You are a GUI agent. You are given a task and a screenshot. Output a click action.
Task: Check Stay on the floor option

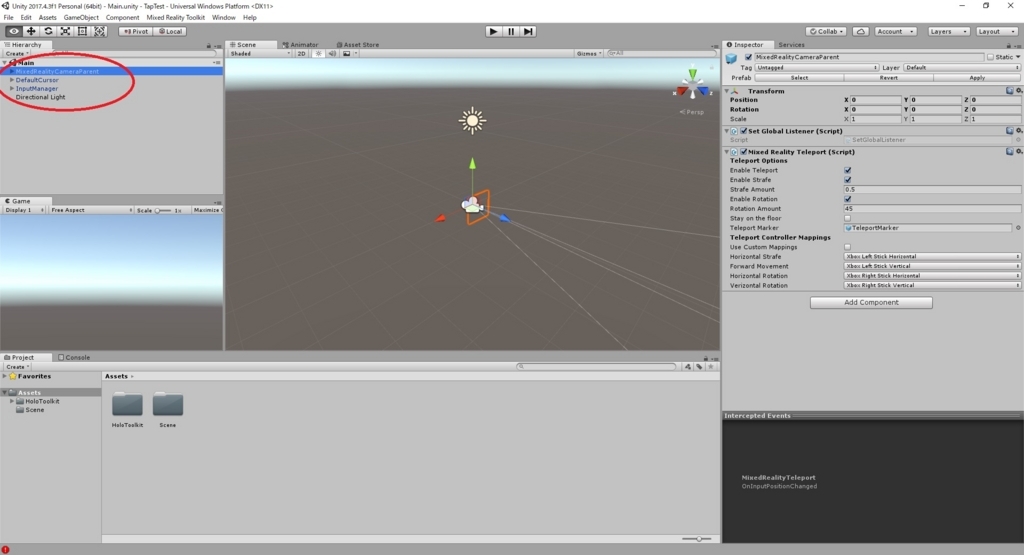coord(848,218)
